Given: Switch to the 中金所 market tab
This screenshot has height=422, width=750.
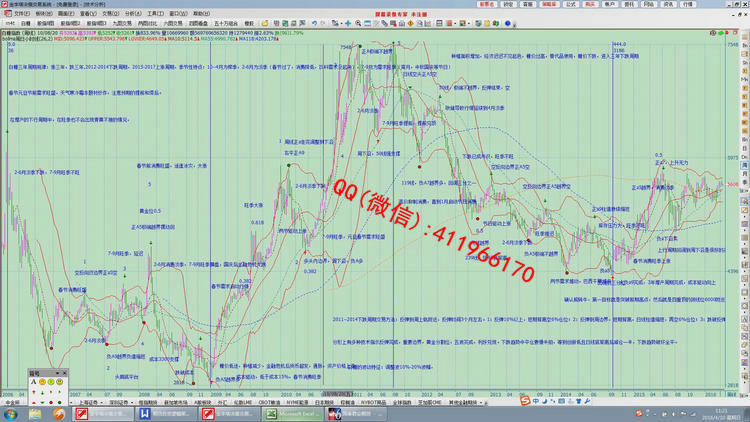Looking at the screenshot, I should (13, 402).
